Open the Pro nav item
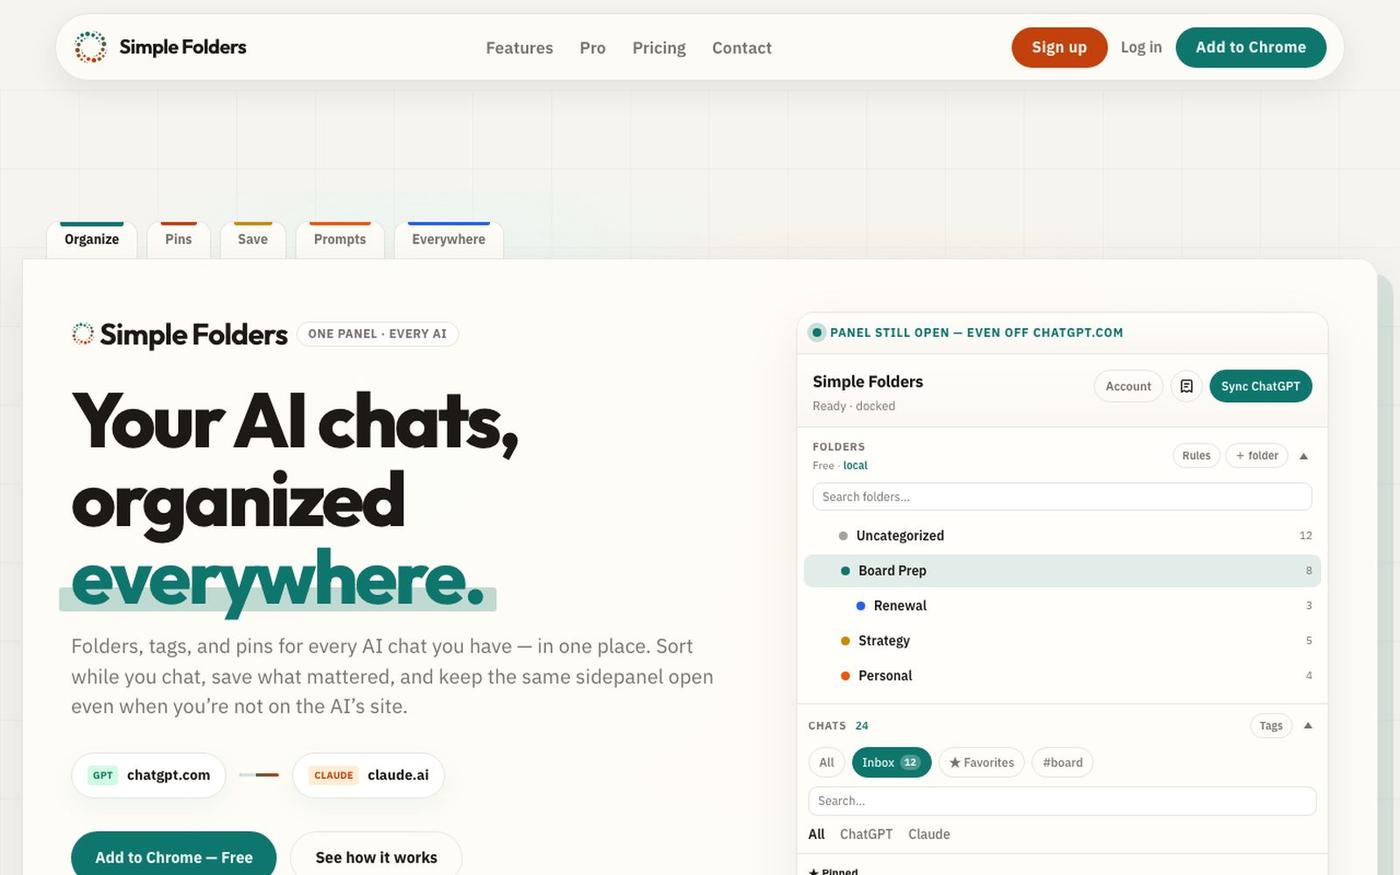 coord(593,48)
